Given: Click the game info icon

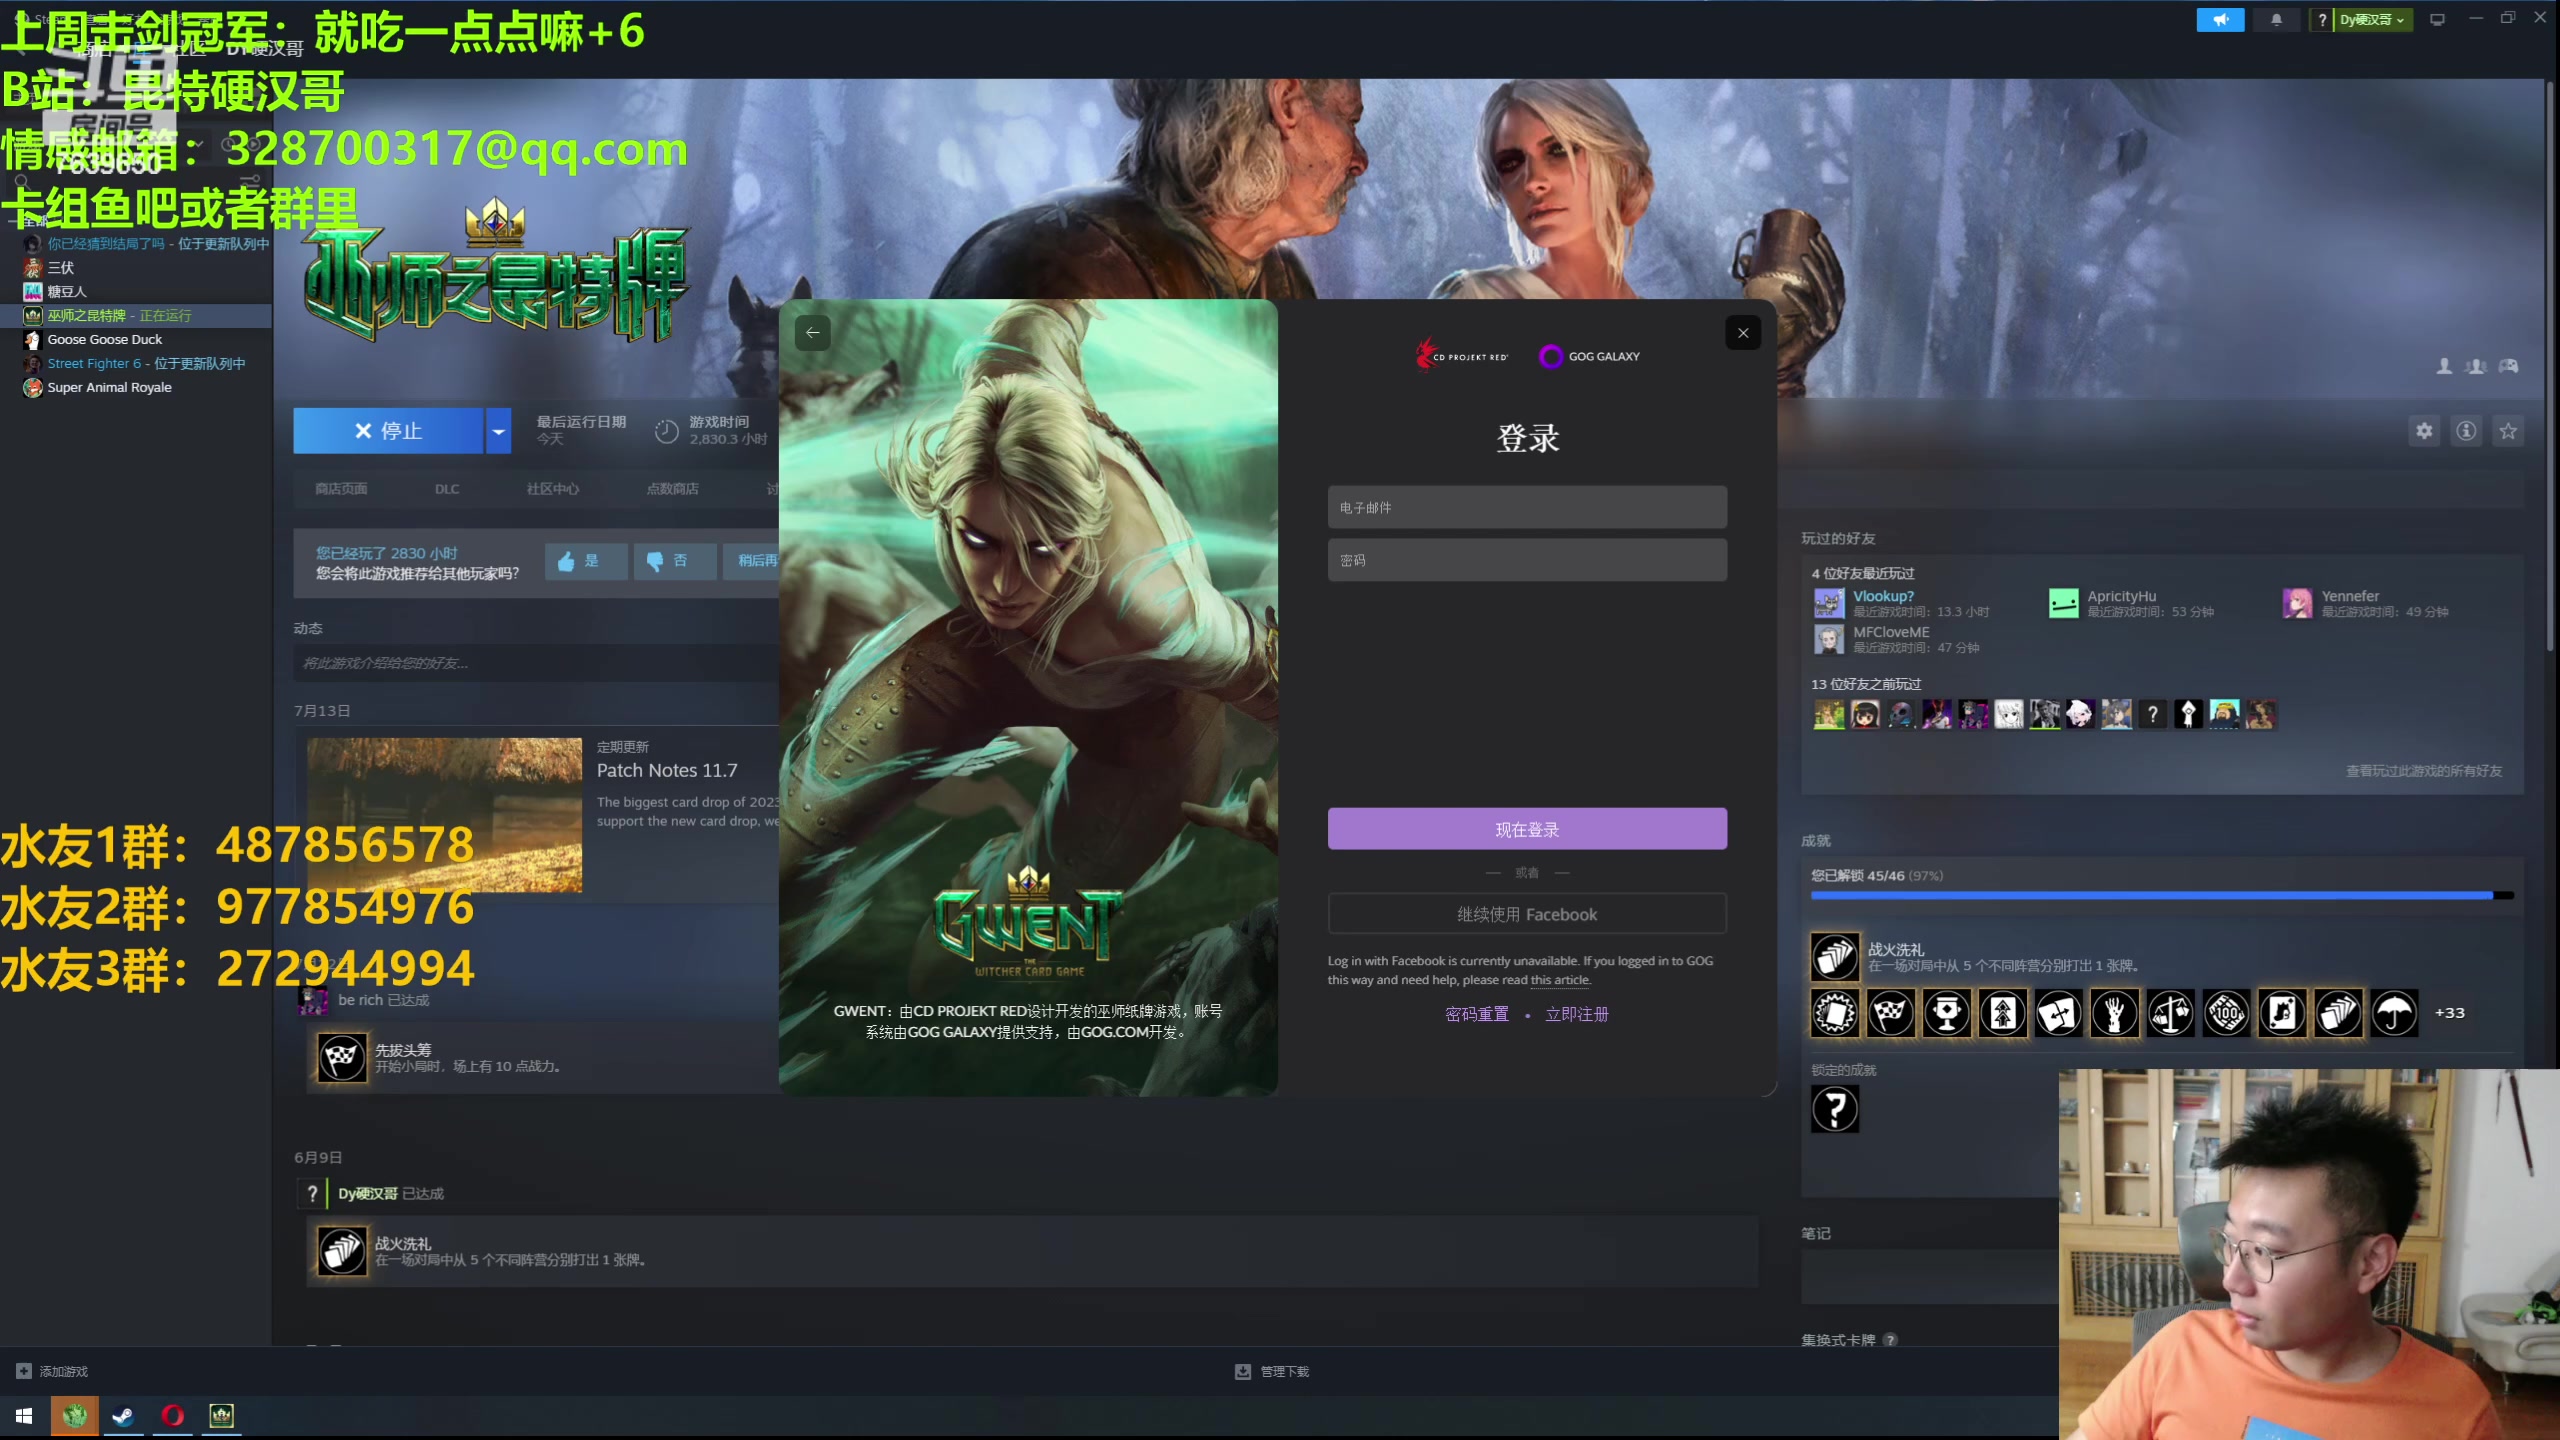Looking at the screenshot, I should pos(2466,431).
